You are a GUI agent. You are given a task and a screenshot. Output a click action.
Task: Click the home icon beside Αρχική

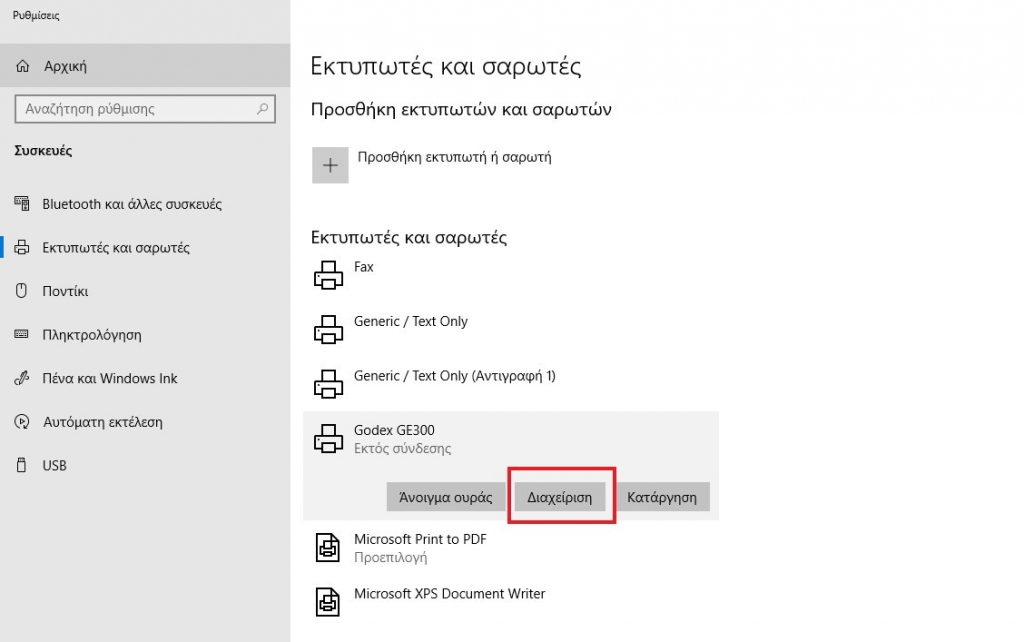[23, 67]
